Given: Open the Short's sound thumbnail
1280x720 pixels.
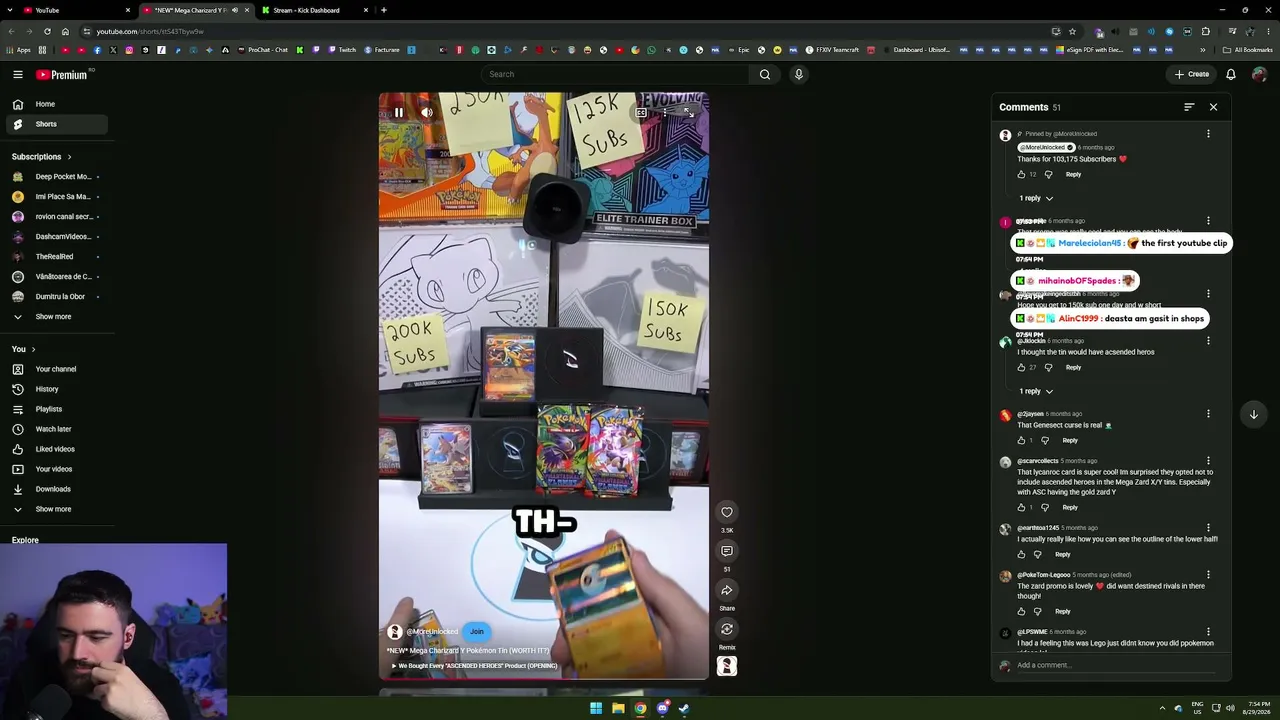Looking at the screenshot, I should click(727, 666).
